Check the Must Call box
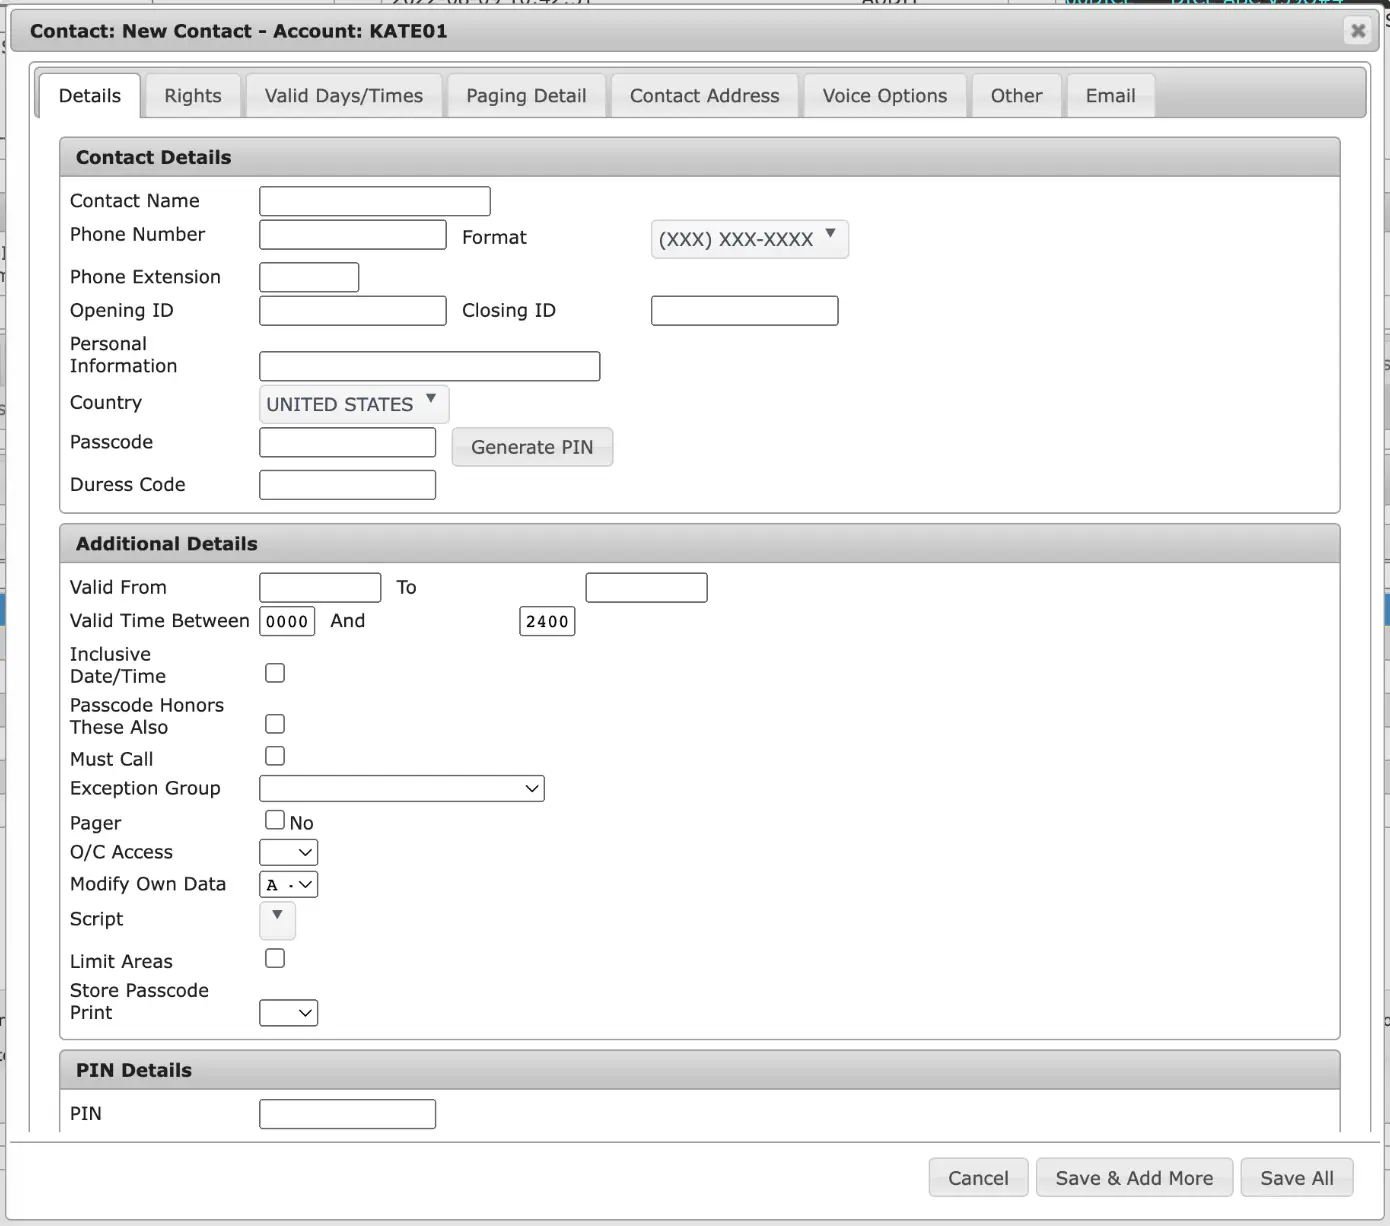The height and width of the screenshot is (1226, 1390). click(x=275, y=756)
